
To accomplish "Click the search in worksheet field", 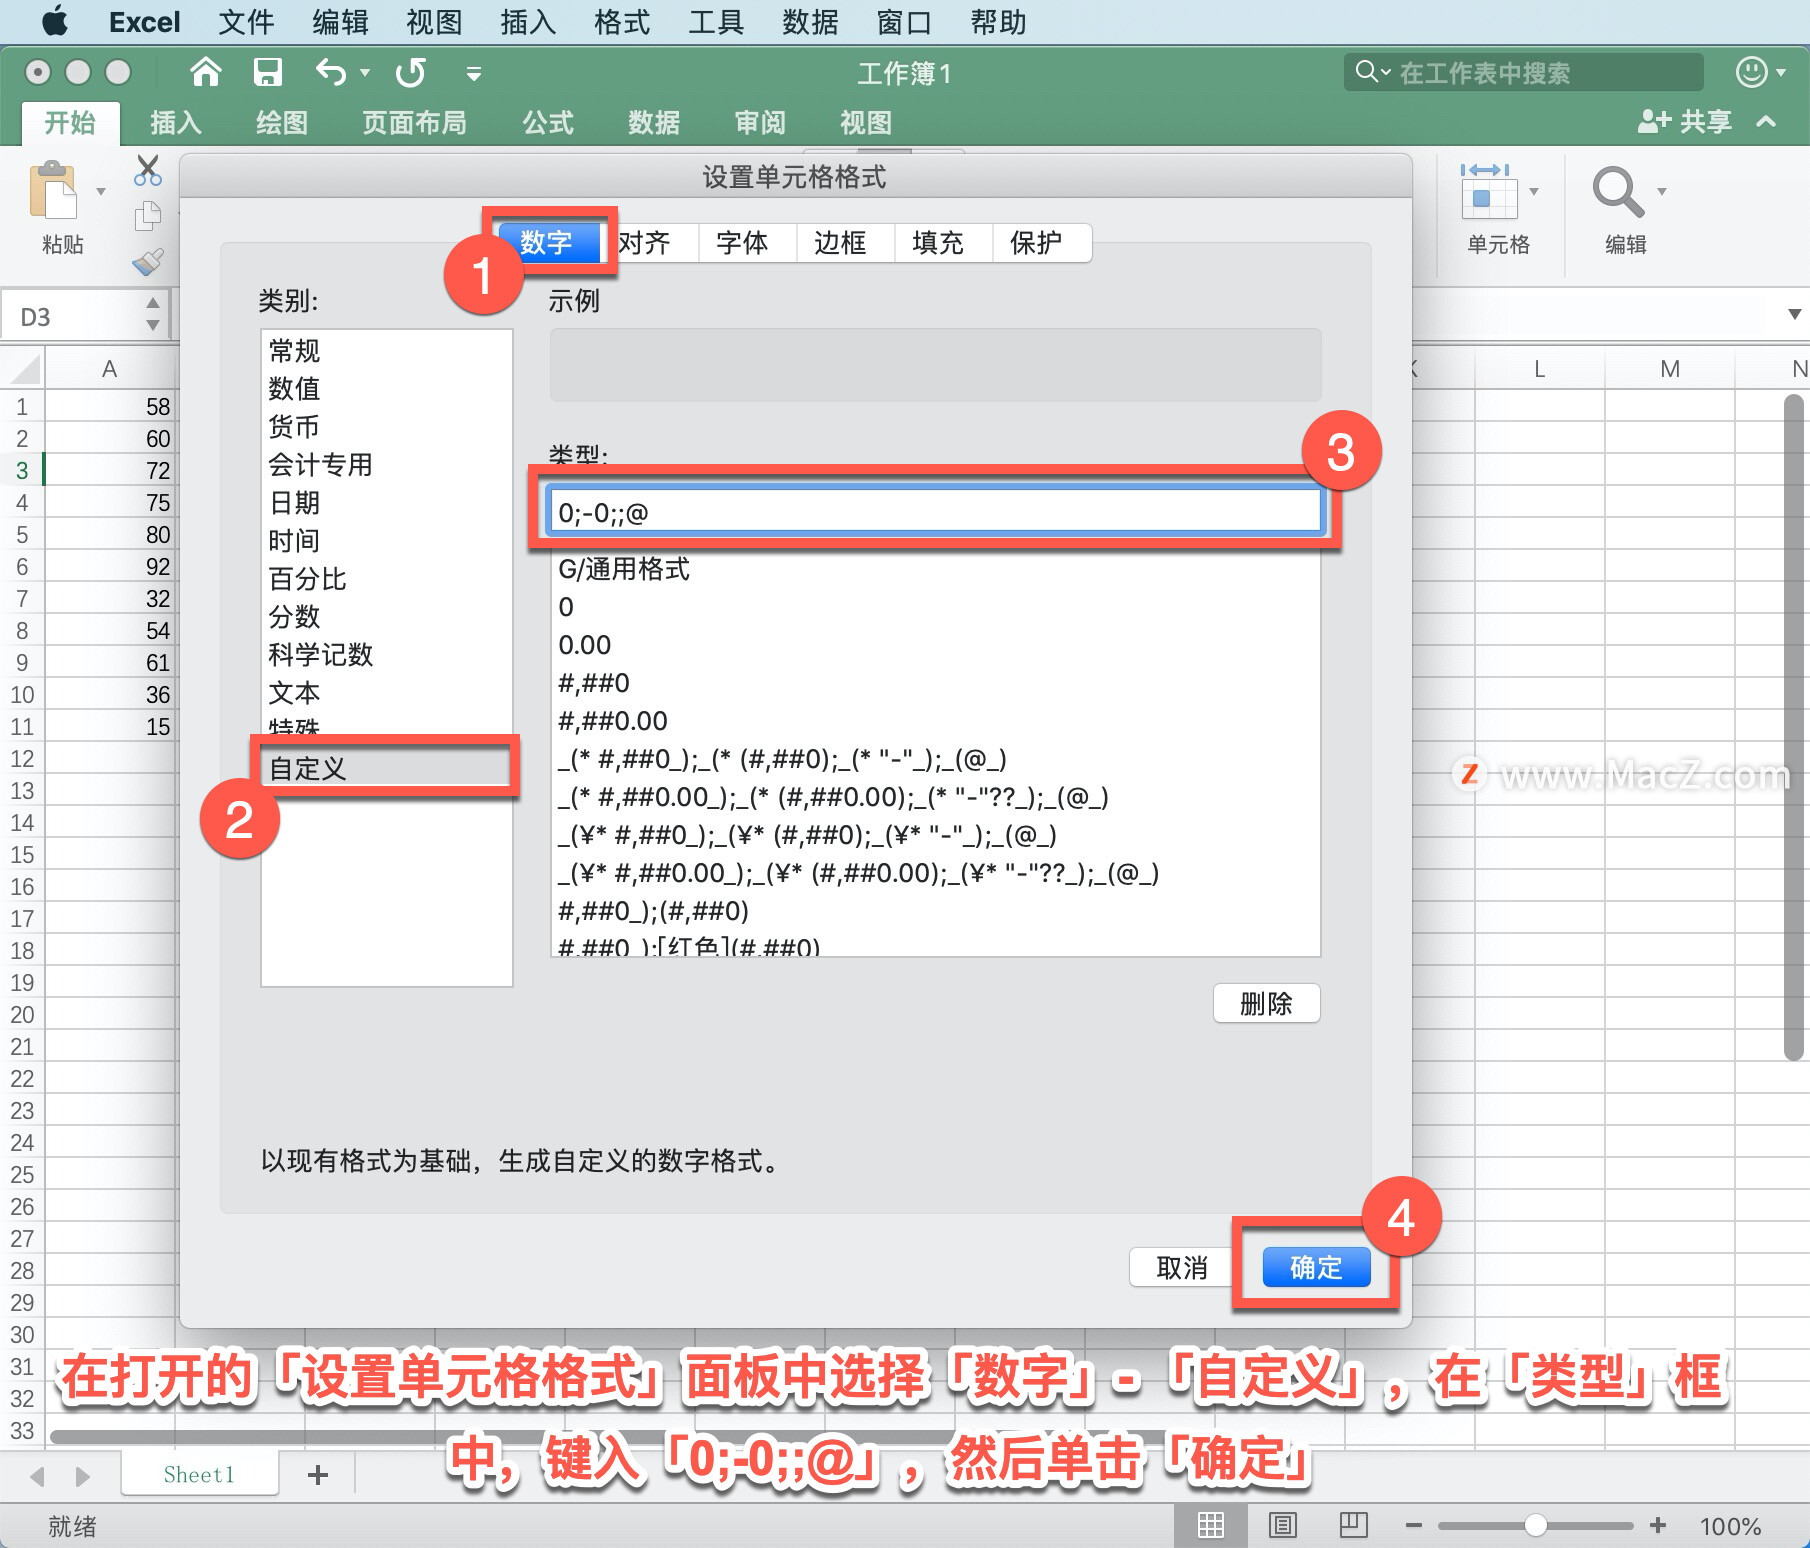I will [1523, 72].
